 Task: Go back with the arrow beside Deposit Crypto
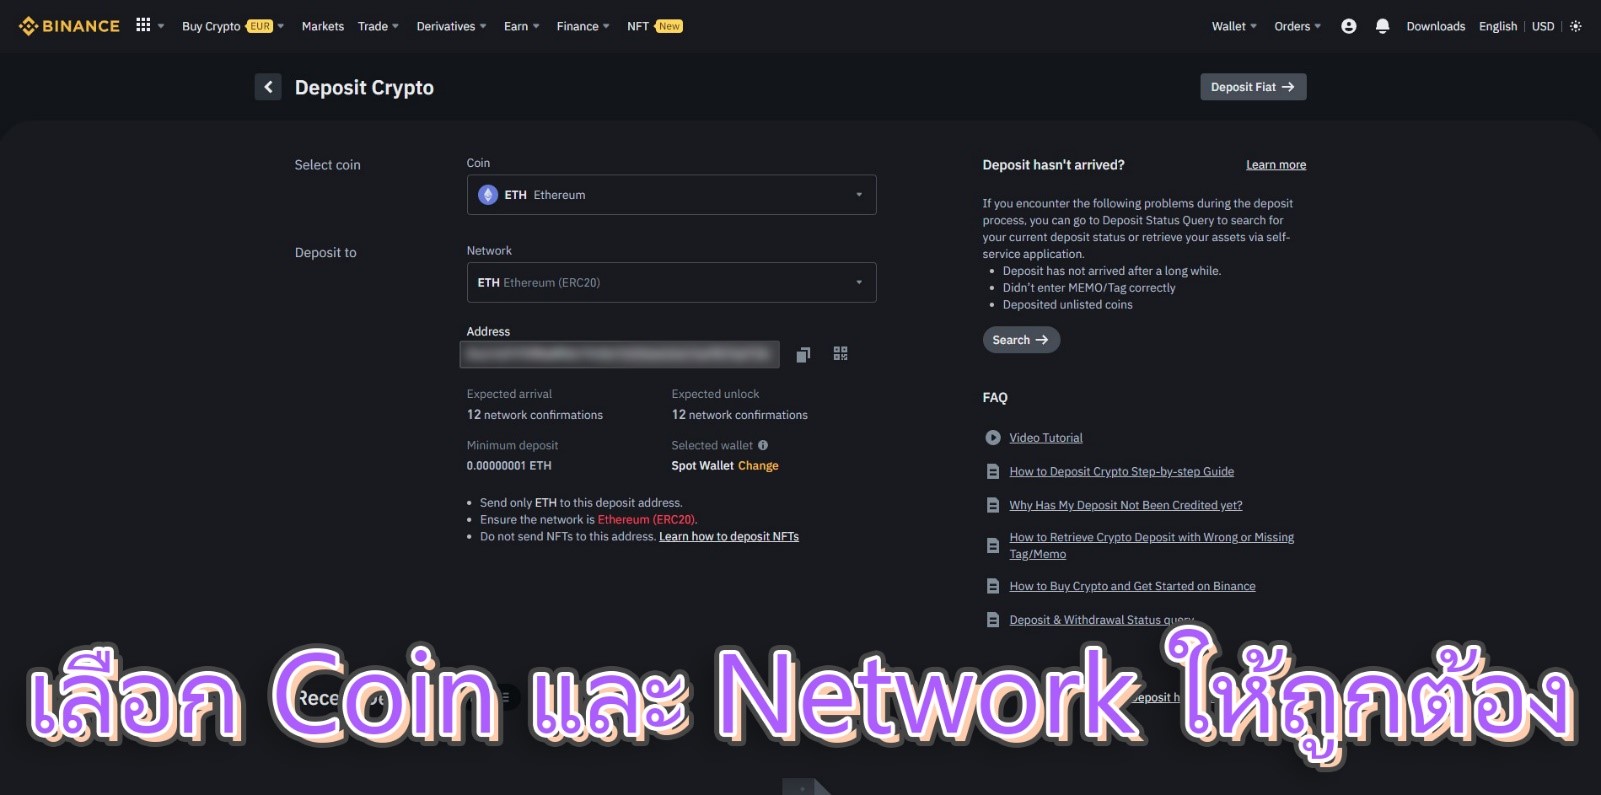tap(268, 87)
